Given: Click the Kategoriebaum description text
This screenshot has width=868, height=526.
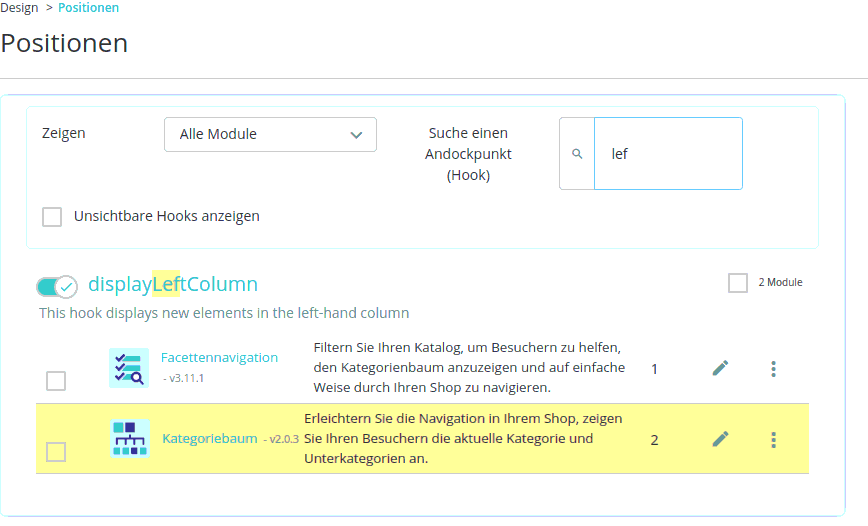Looking at the screenshot, I should (463, 439).
